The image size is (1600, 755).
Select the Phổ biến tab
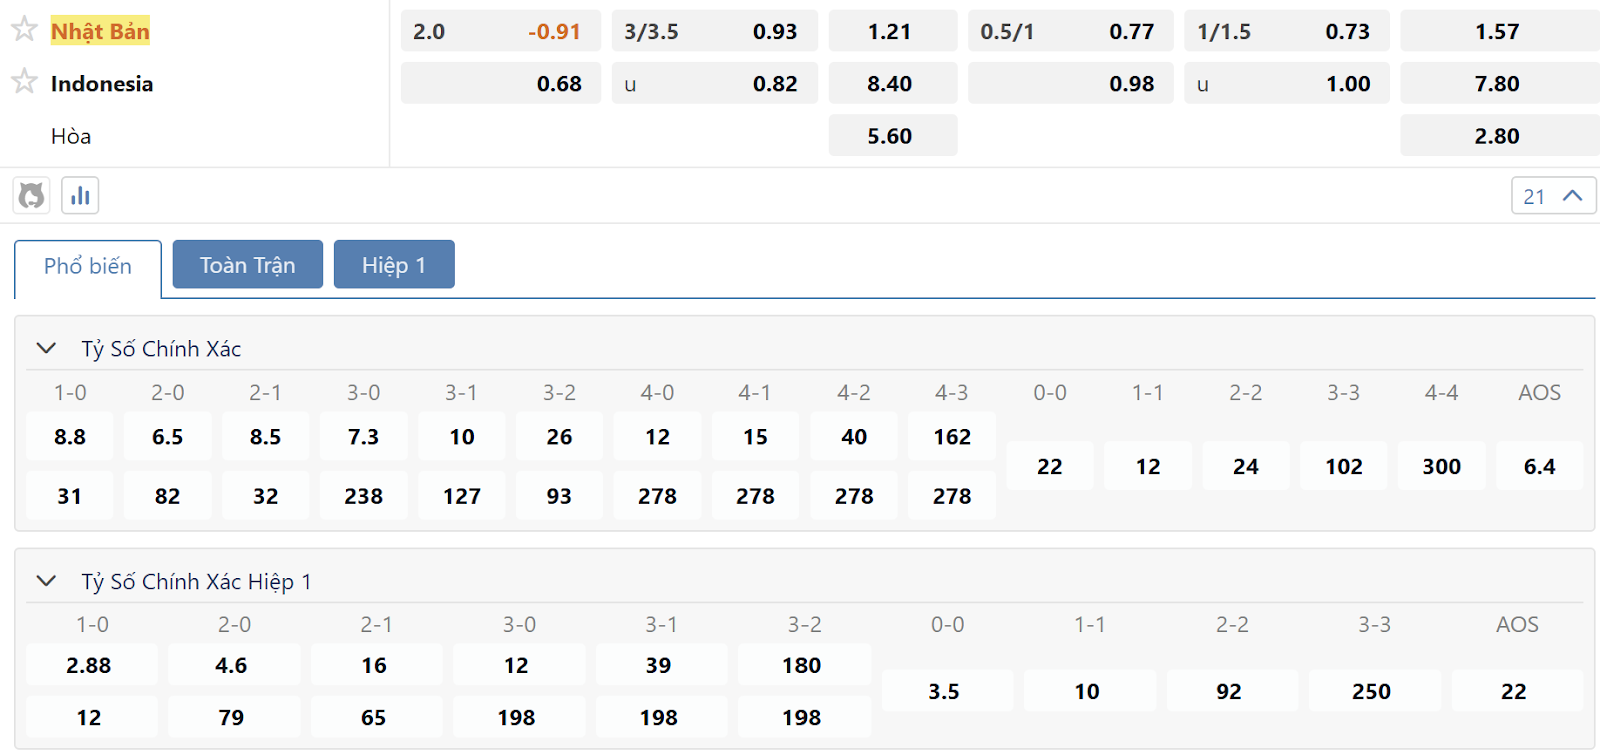(x=88, y=267)
